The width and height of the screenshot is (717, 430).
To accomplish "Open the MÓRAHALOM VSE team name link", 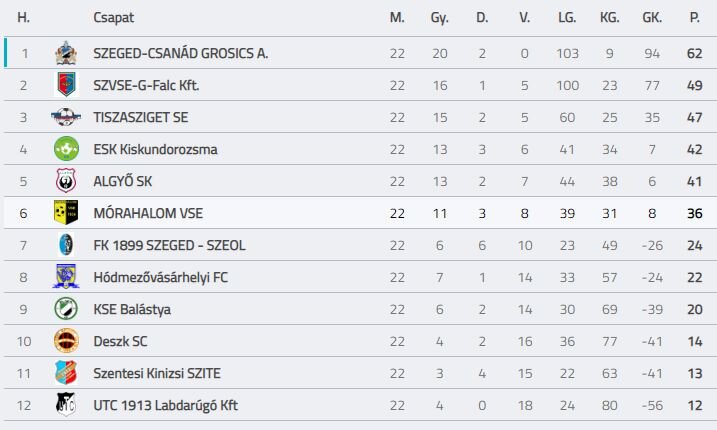I will [x=148, y=213].
